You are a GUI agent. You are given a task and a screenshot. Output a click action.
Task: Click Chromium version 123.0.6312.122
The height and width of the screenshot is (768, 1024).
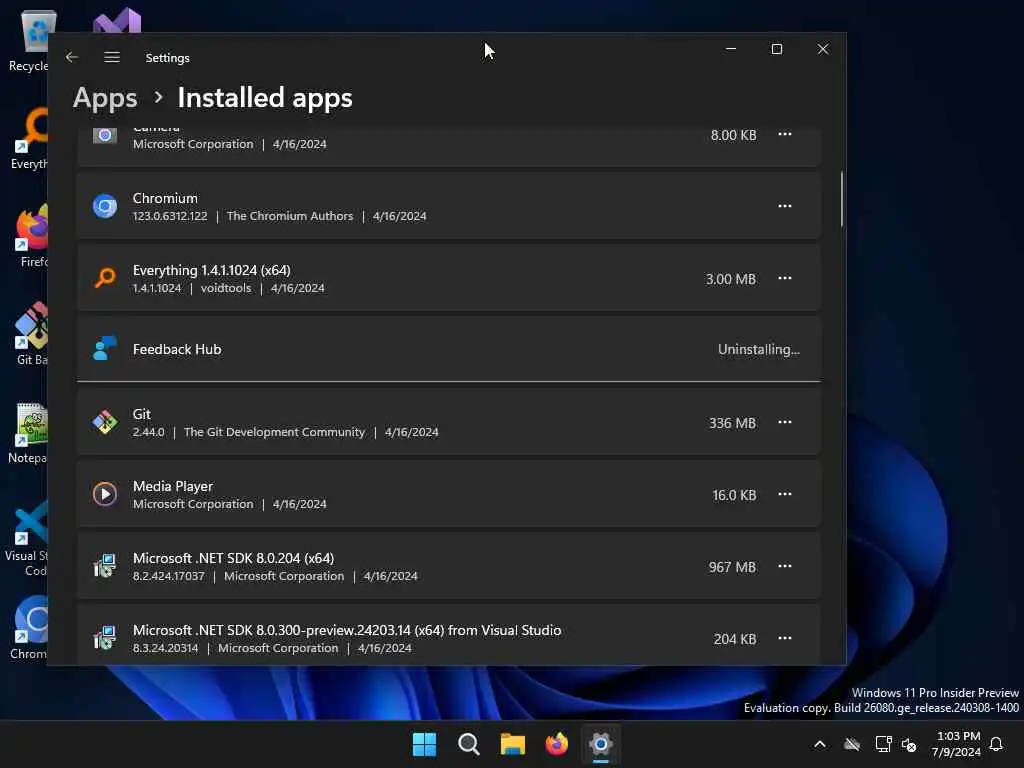point(170,216)
